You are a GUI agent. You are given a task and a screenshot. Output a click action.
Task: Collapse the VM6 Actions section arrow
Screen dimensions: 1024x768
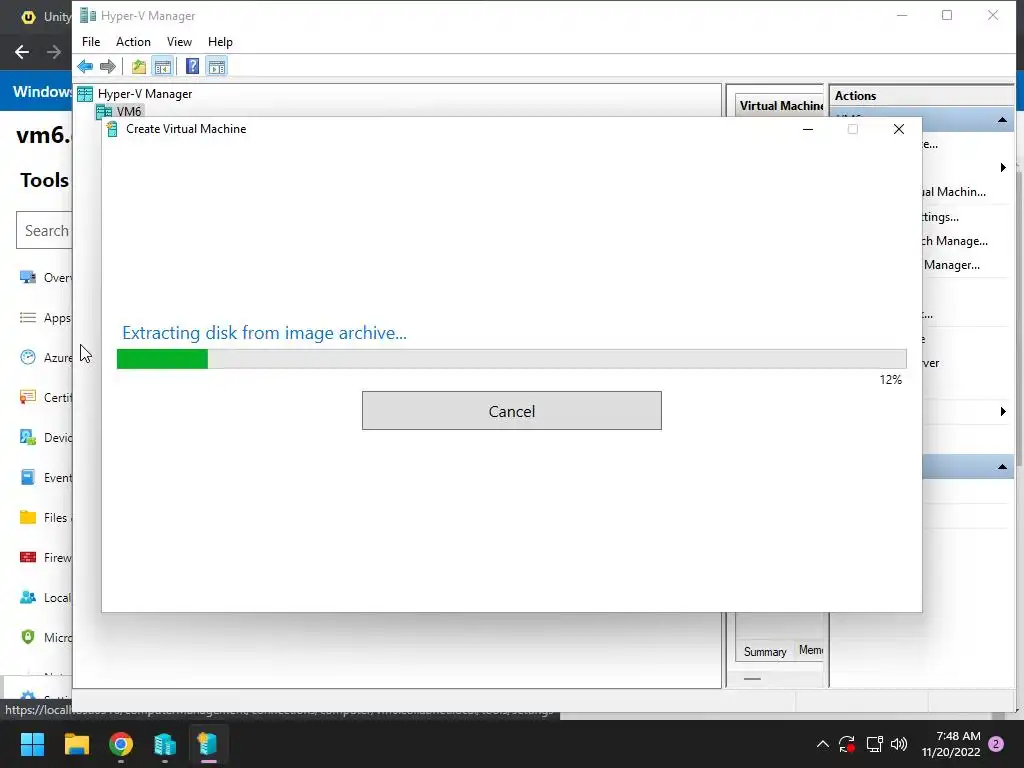tap(1002, 120)
